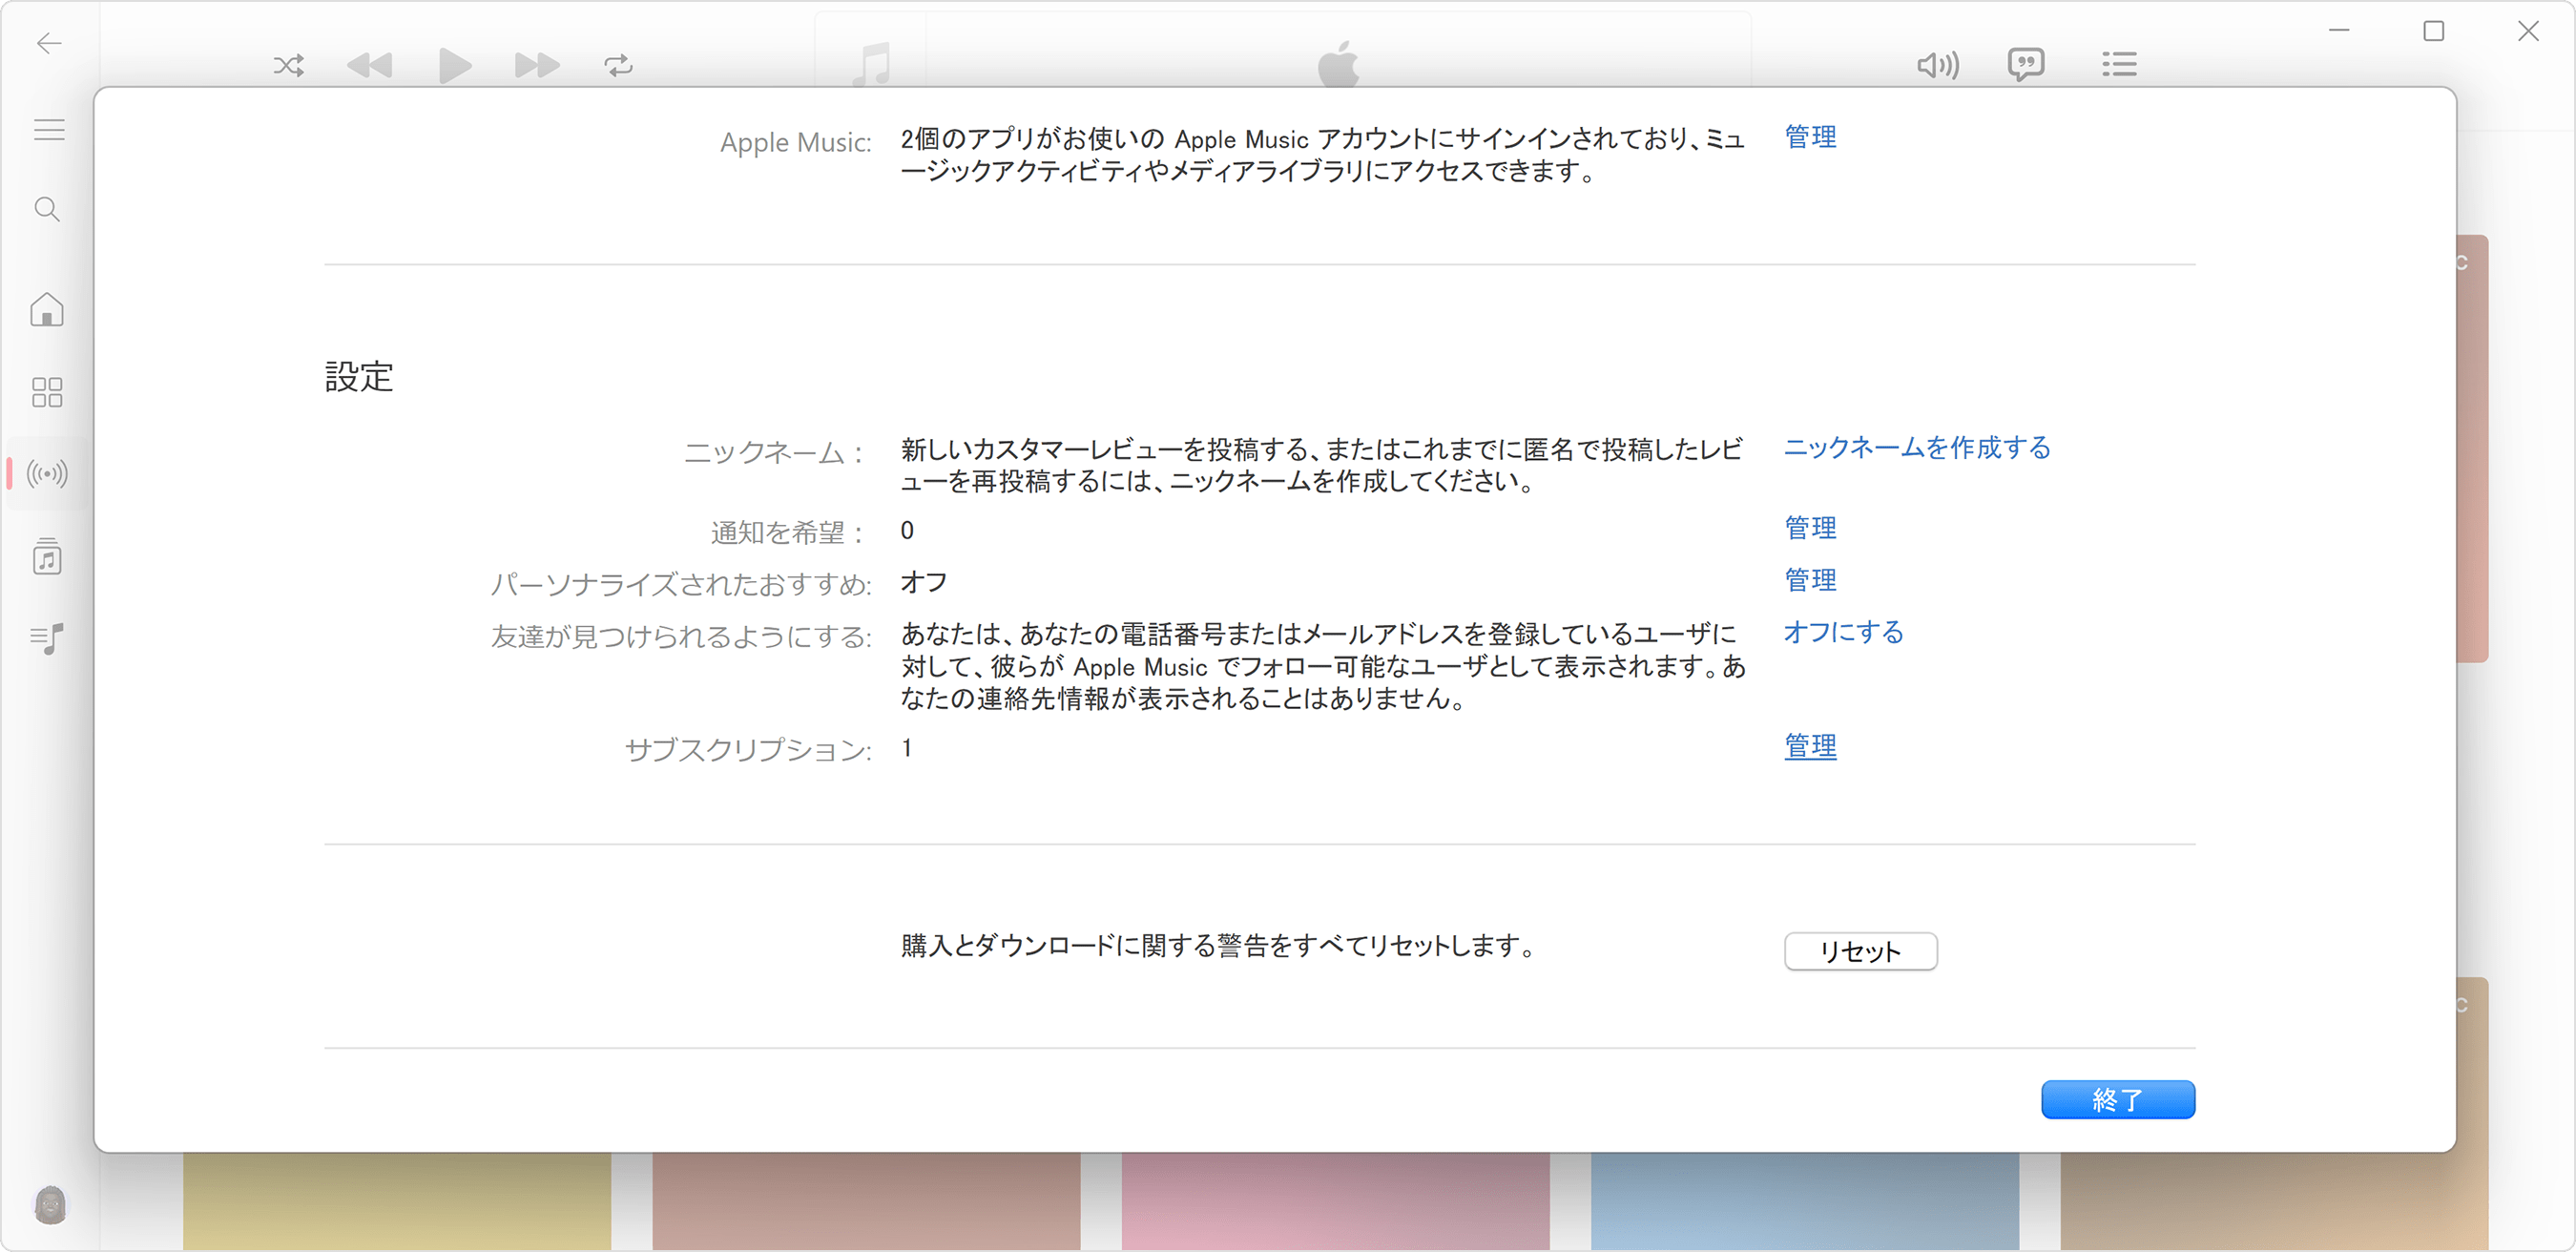Viewport: 2576px width, 1252px height.
Task: Click the back navigation arrow
Action: 48,44
